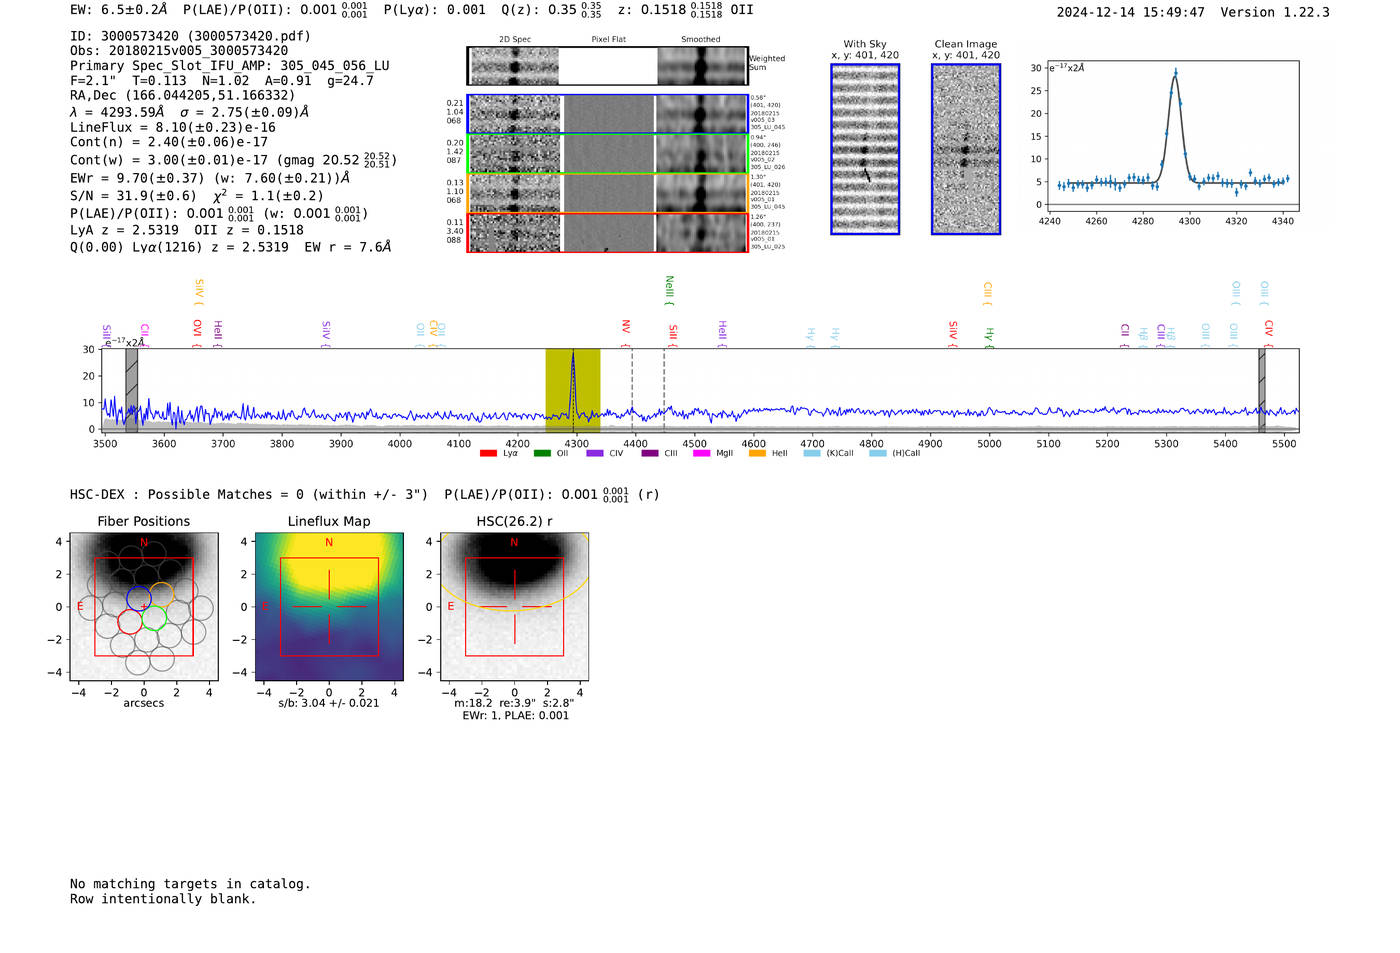Click the orange fiber circle in Fiber Positions

162,594
